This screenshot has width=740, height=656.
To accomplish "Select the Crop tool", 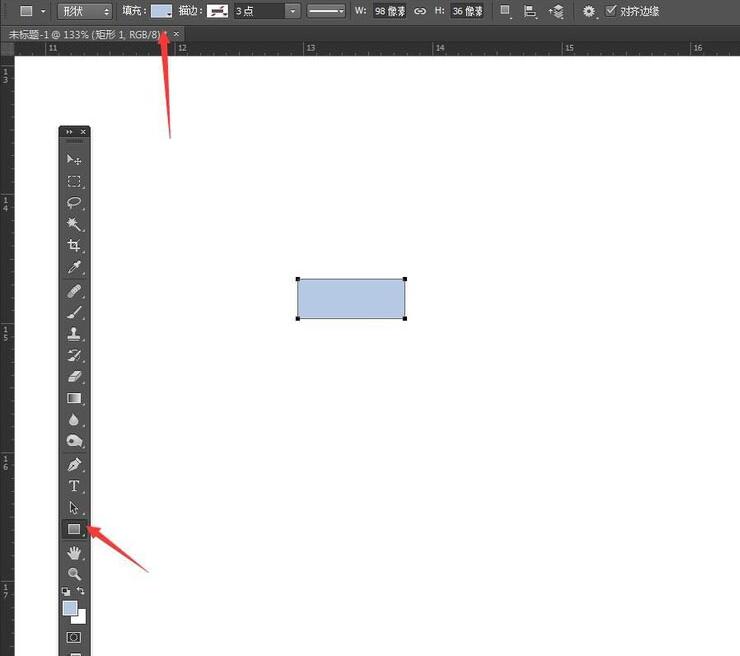I will click(74, 245).
